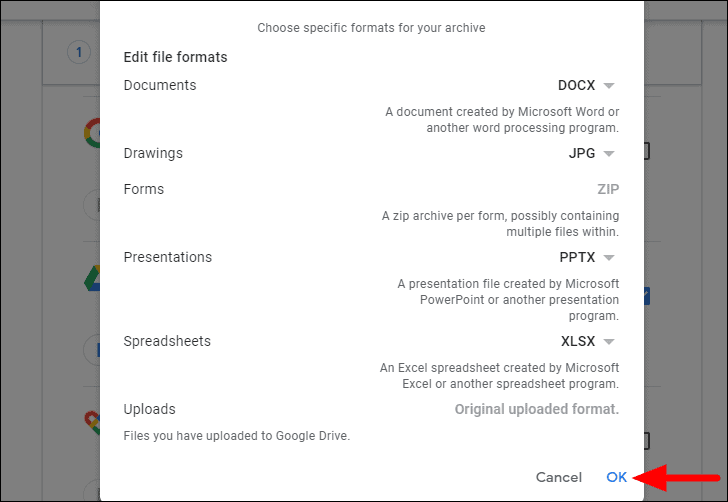Expand the Drawings JPG format dropdown
Screen dimensions: 728x502
pyautogui.click(x=591, y=154)
